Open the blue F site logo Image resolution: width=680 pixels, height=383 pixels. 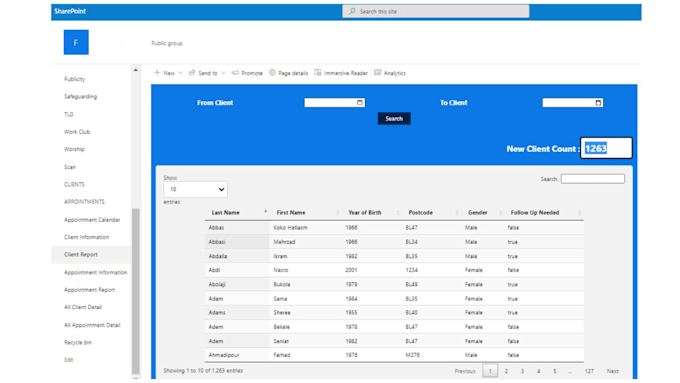point(76,43)
